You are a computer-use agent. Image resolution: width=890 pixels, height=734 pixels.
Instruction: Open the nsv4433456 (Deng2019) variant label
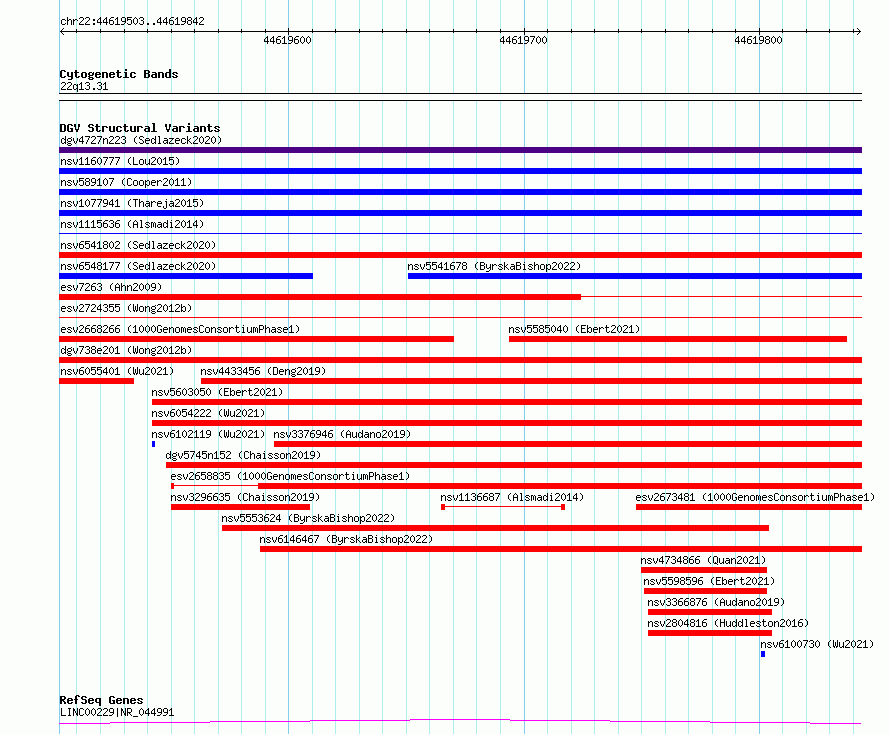pyautogui.click(x=263, y=371)
